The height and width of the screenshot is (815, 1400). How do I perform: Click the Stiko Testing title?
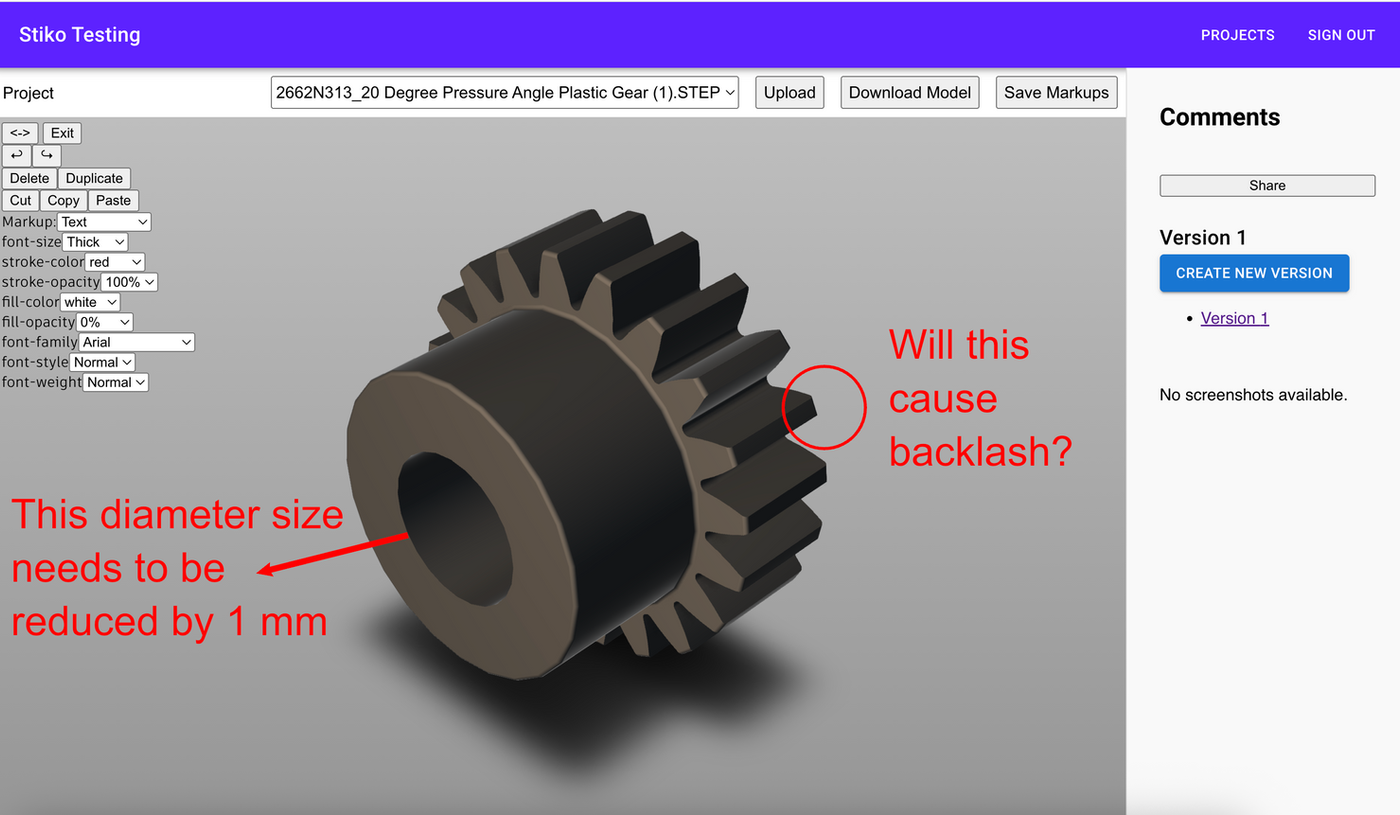pos(80,35)
